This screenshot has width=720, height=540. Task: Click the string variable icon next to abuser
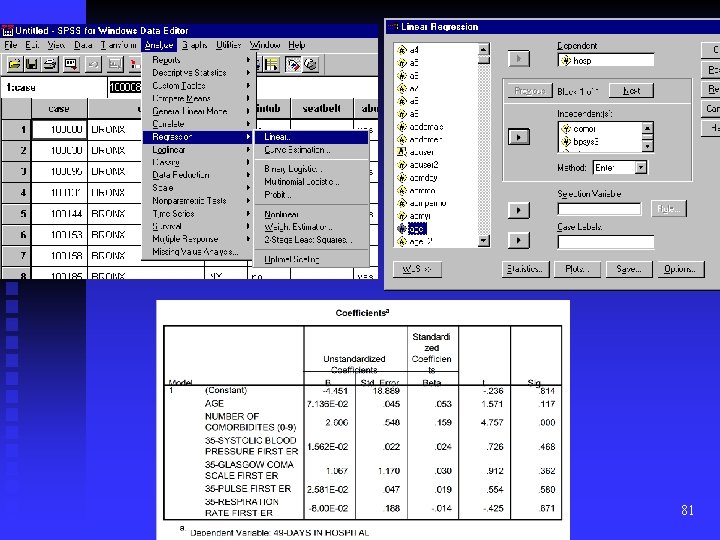coord(402,152)
